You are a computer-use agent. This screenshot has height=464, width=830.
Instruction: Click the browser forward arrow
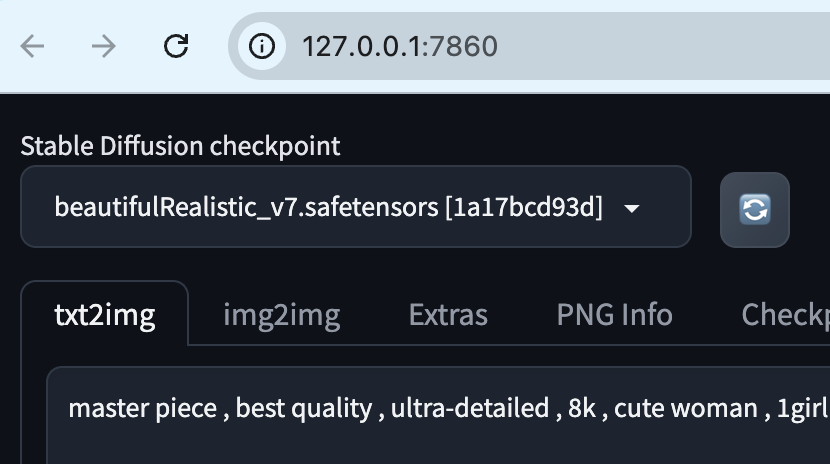(x=104, y=46)
